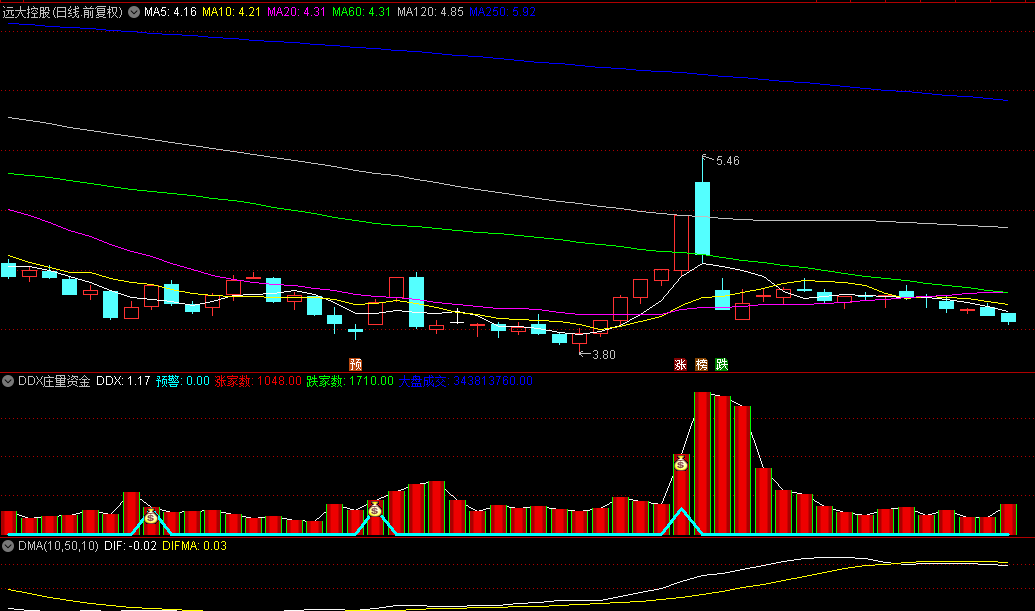Click the leftmost money bag signal icon
Viewport: 1035px width, 611px height.
click(151, 516)
